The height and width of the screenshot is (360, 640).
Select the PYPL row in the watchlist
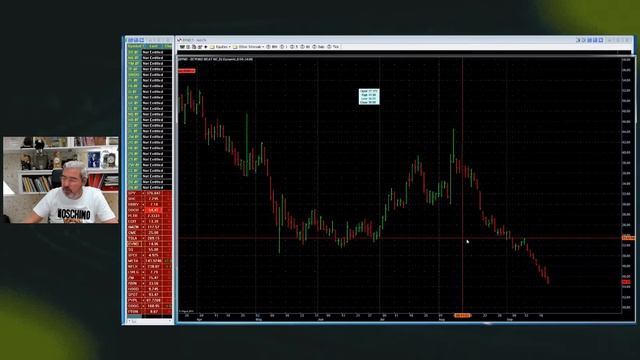click(x=149, y=300)
